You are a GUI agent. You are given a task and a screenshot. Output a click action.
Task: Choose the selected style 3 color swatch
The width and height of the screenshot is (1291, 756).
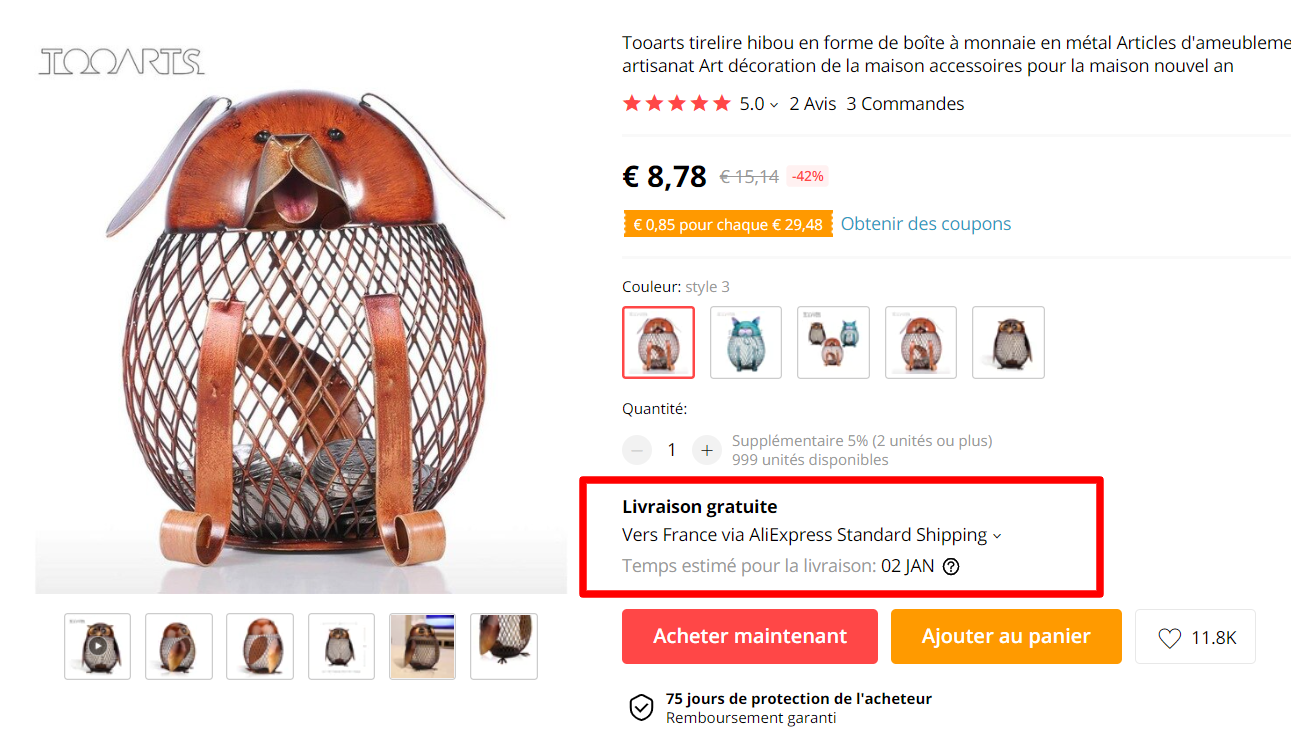[x=658, y=342]
